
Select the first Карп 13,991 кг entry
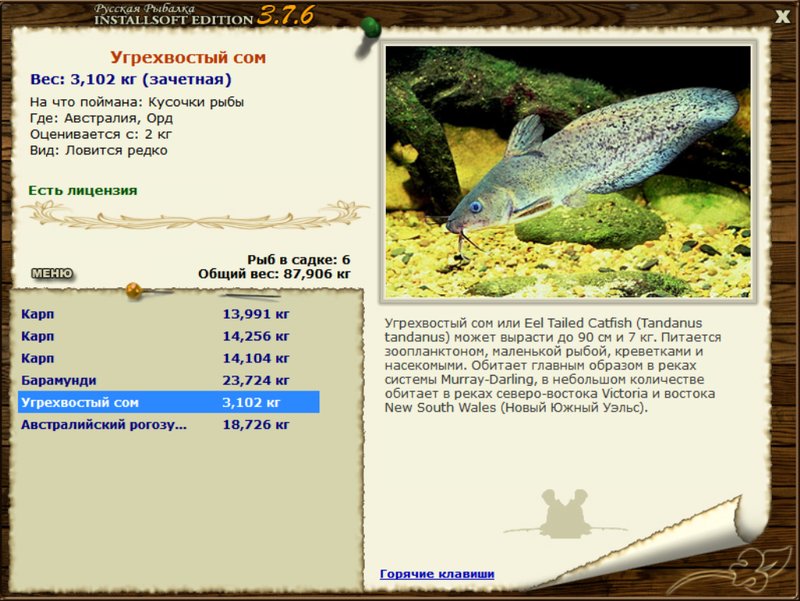168,314
